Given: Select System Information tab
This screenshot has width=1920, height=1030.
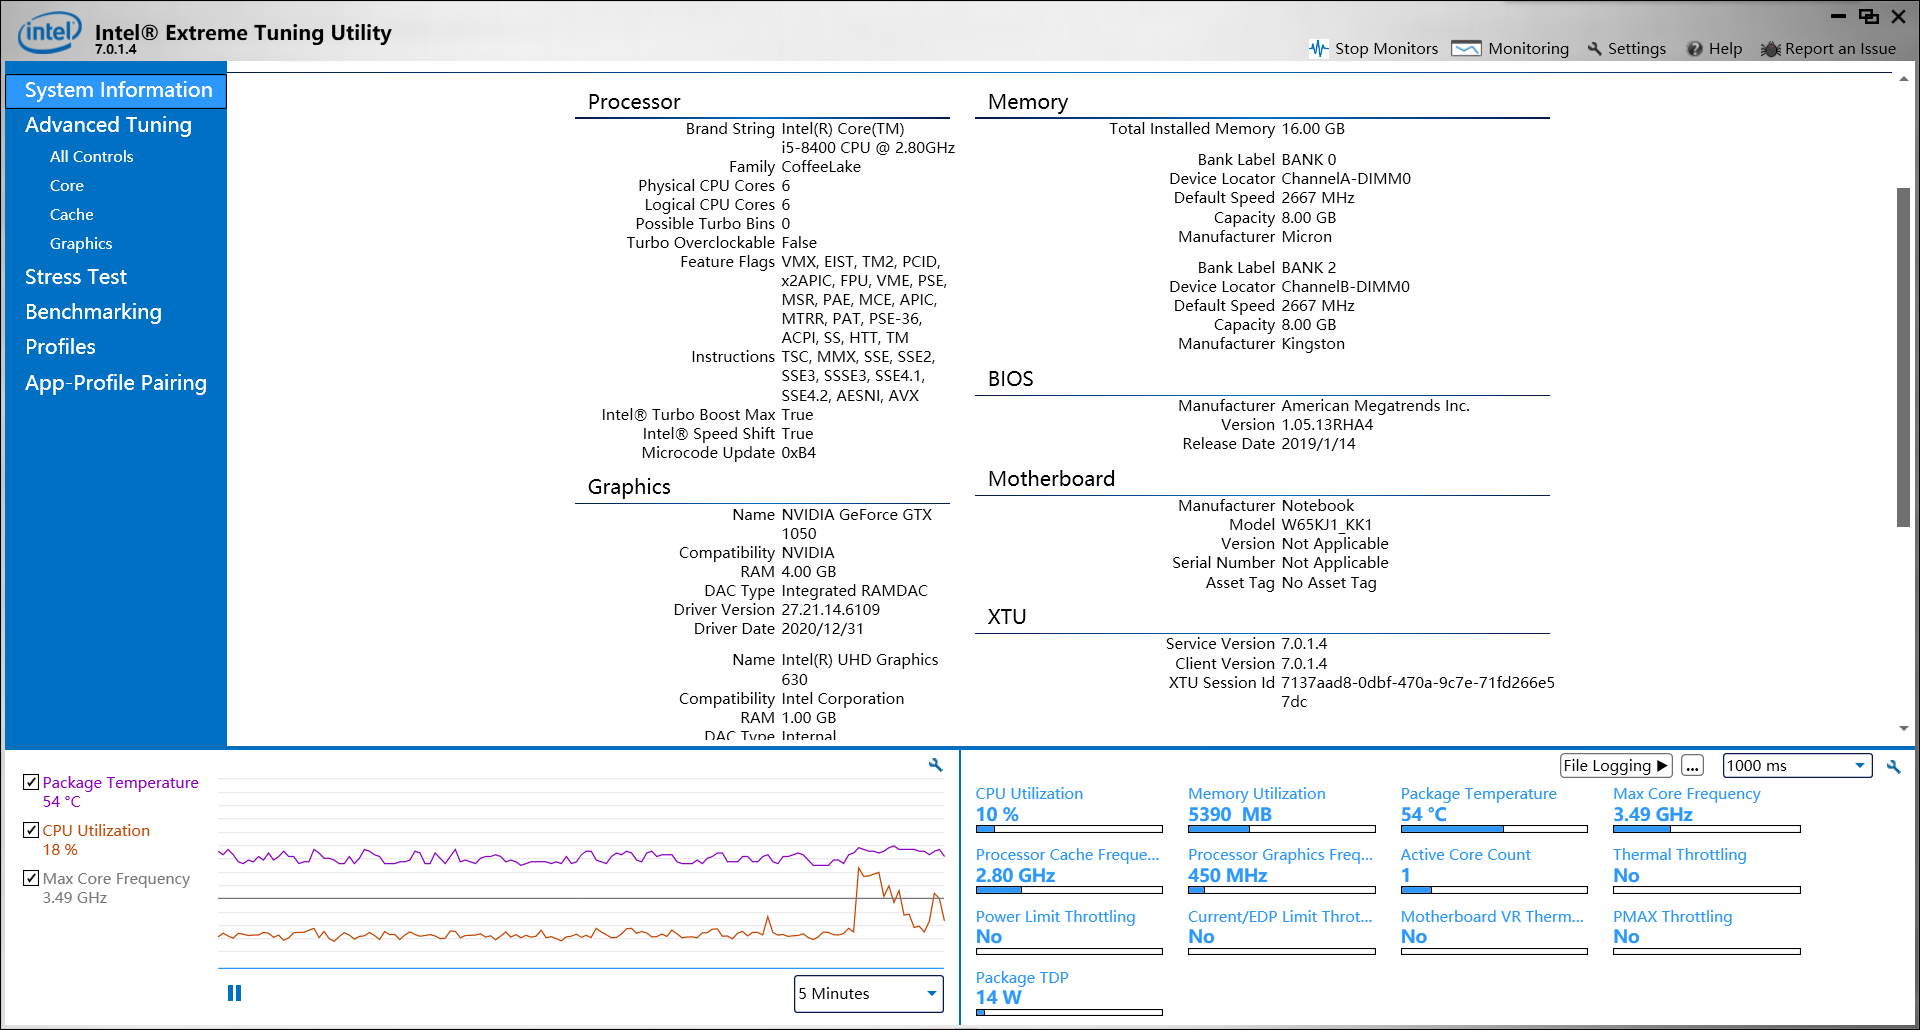Looking at the screenshot, I should click(116, 90).
